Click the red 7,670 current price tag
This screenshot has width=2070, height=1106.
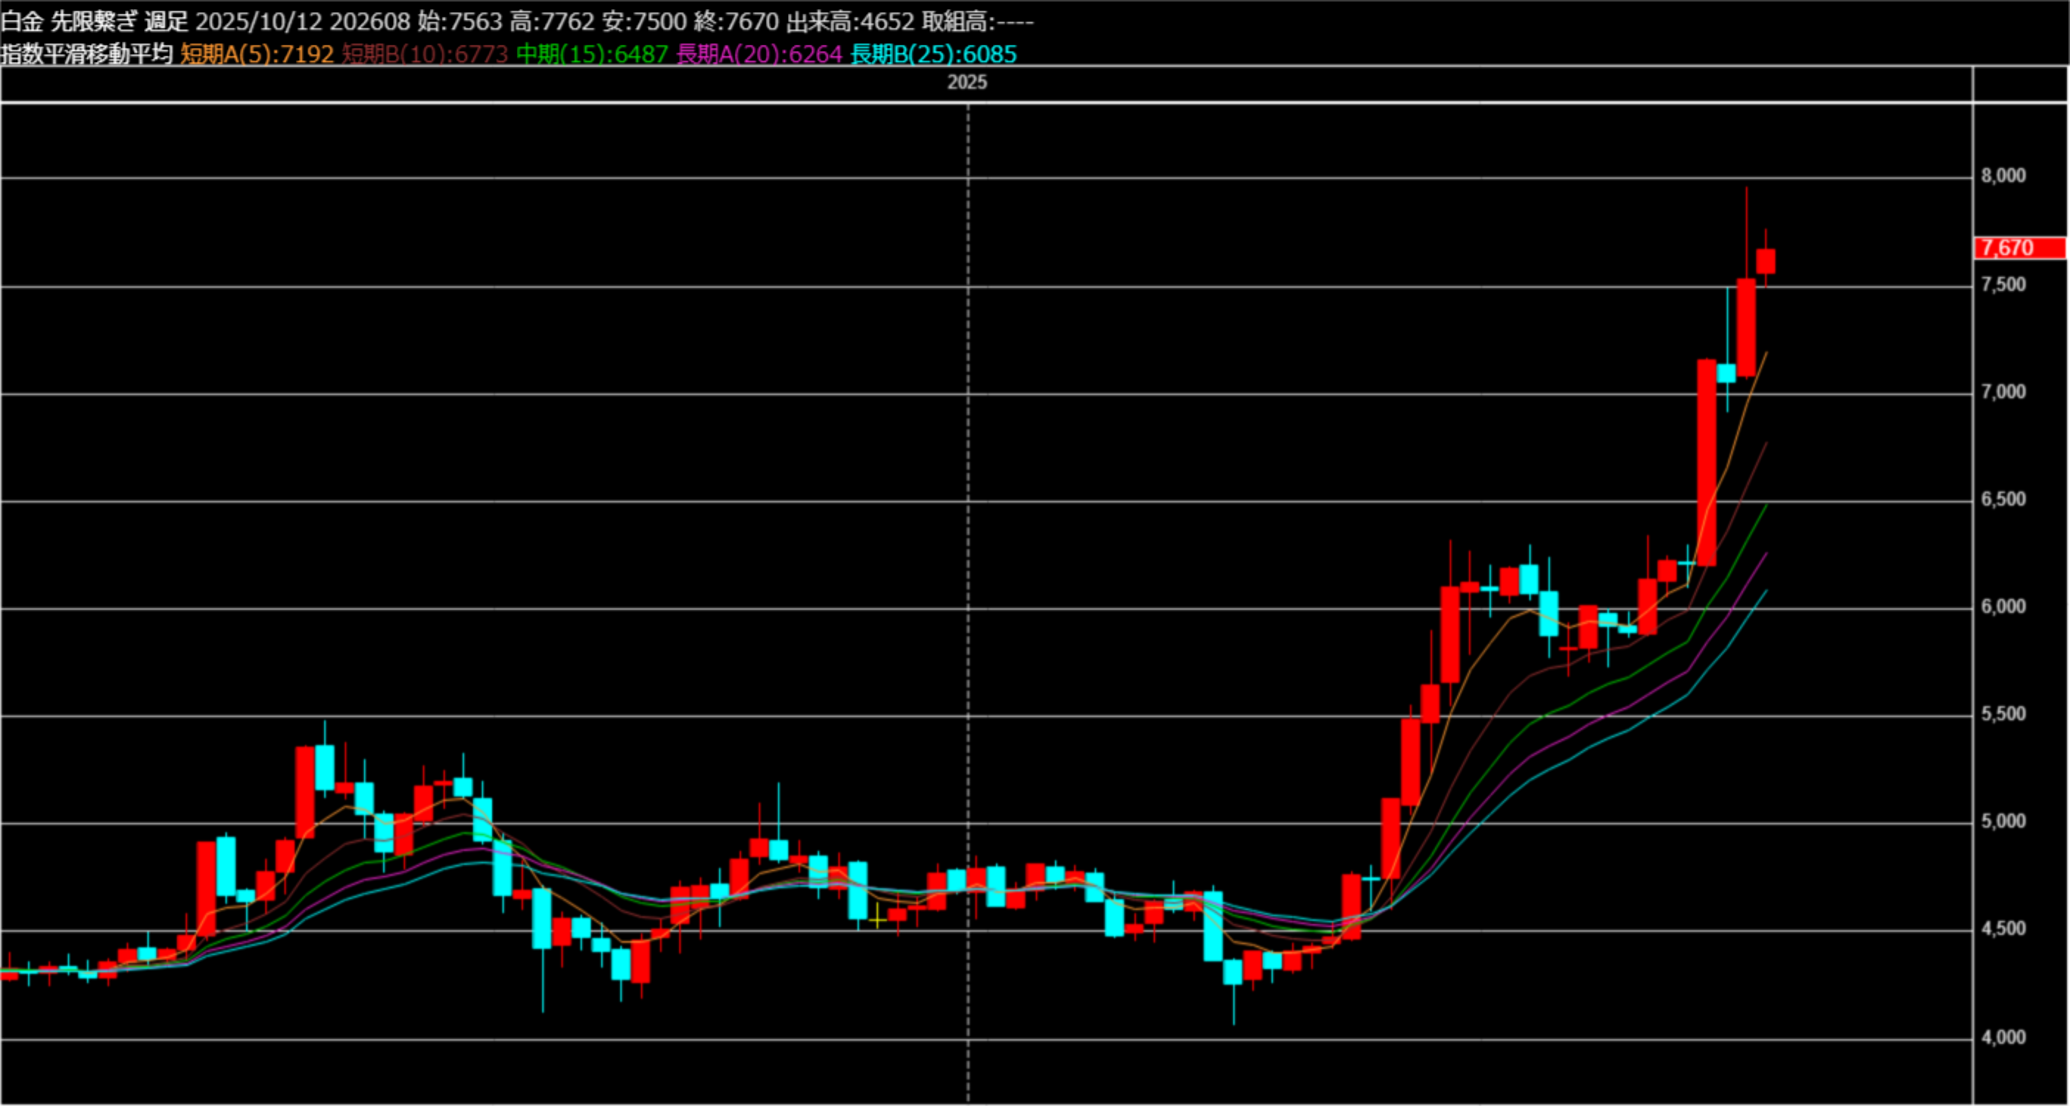(x=2010, y=248)
